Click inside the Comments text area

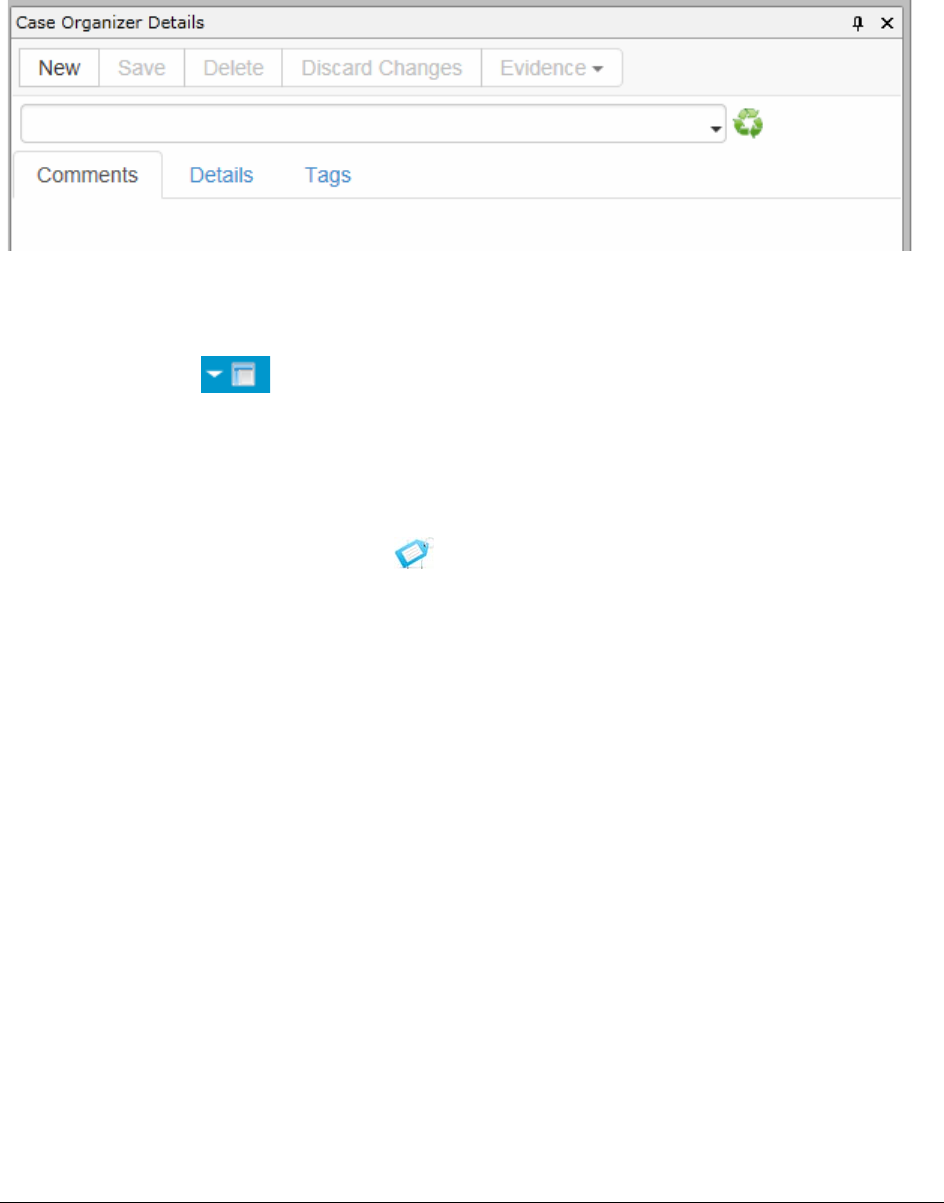click(x=456, y=225)
